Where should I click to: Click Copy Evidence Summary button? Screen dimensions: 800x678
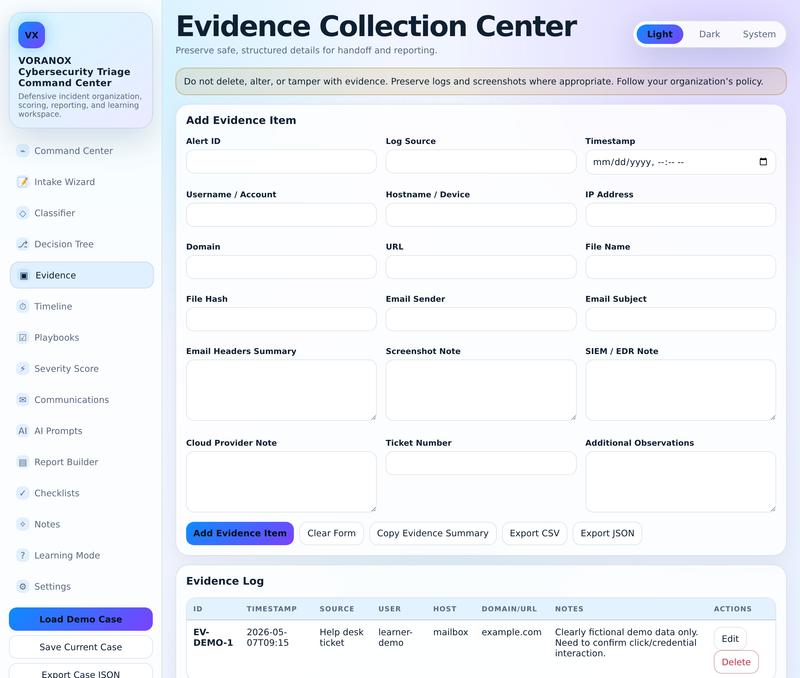click(x=433, y=533)
